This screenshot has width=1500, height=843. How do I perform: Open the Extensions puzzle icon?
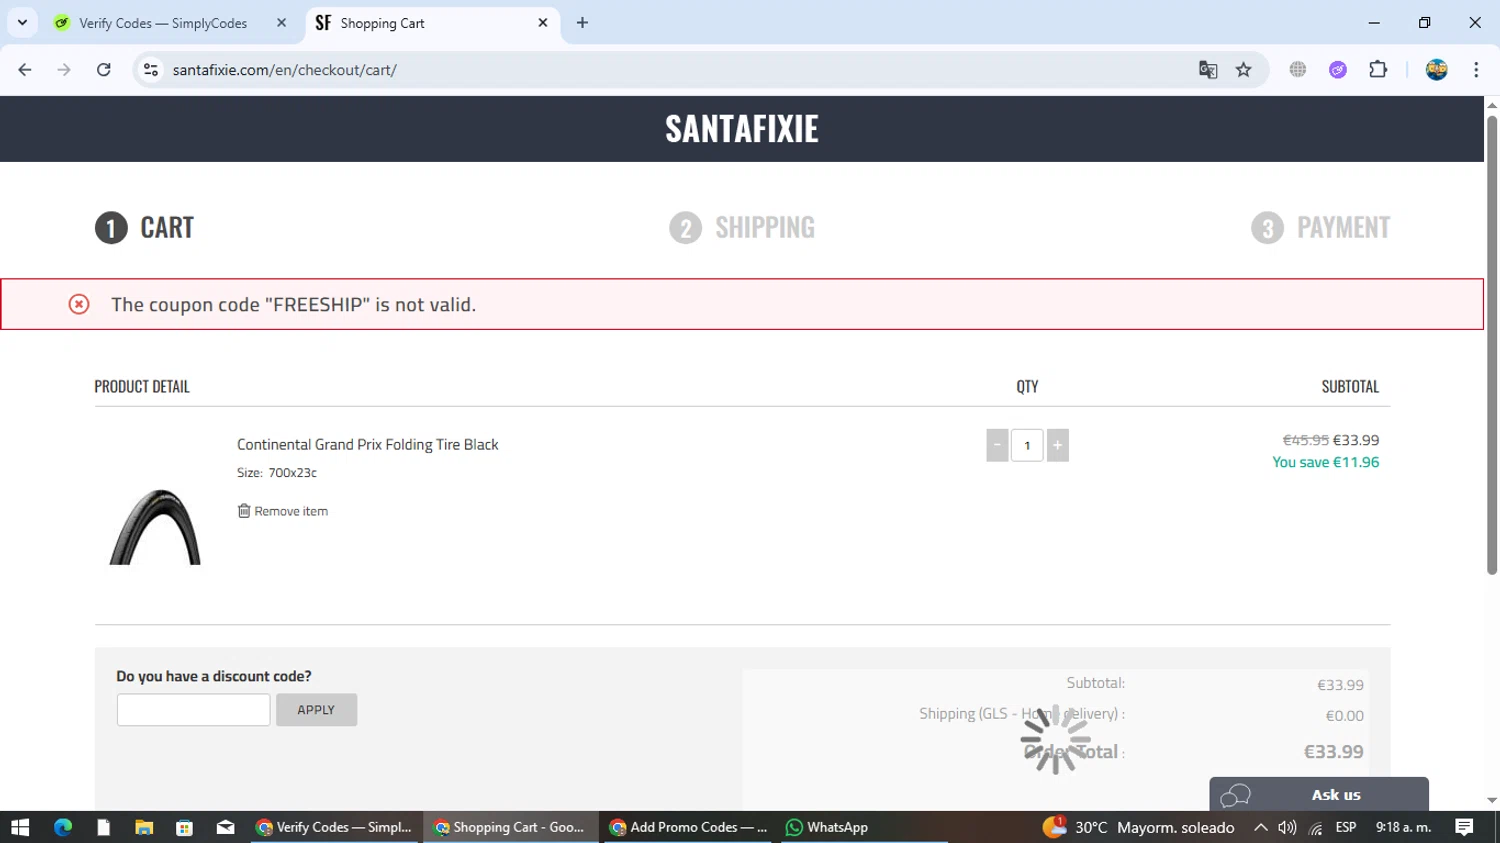[1378, 70]
